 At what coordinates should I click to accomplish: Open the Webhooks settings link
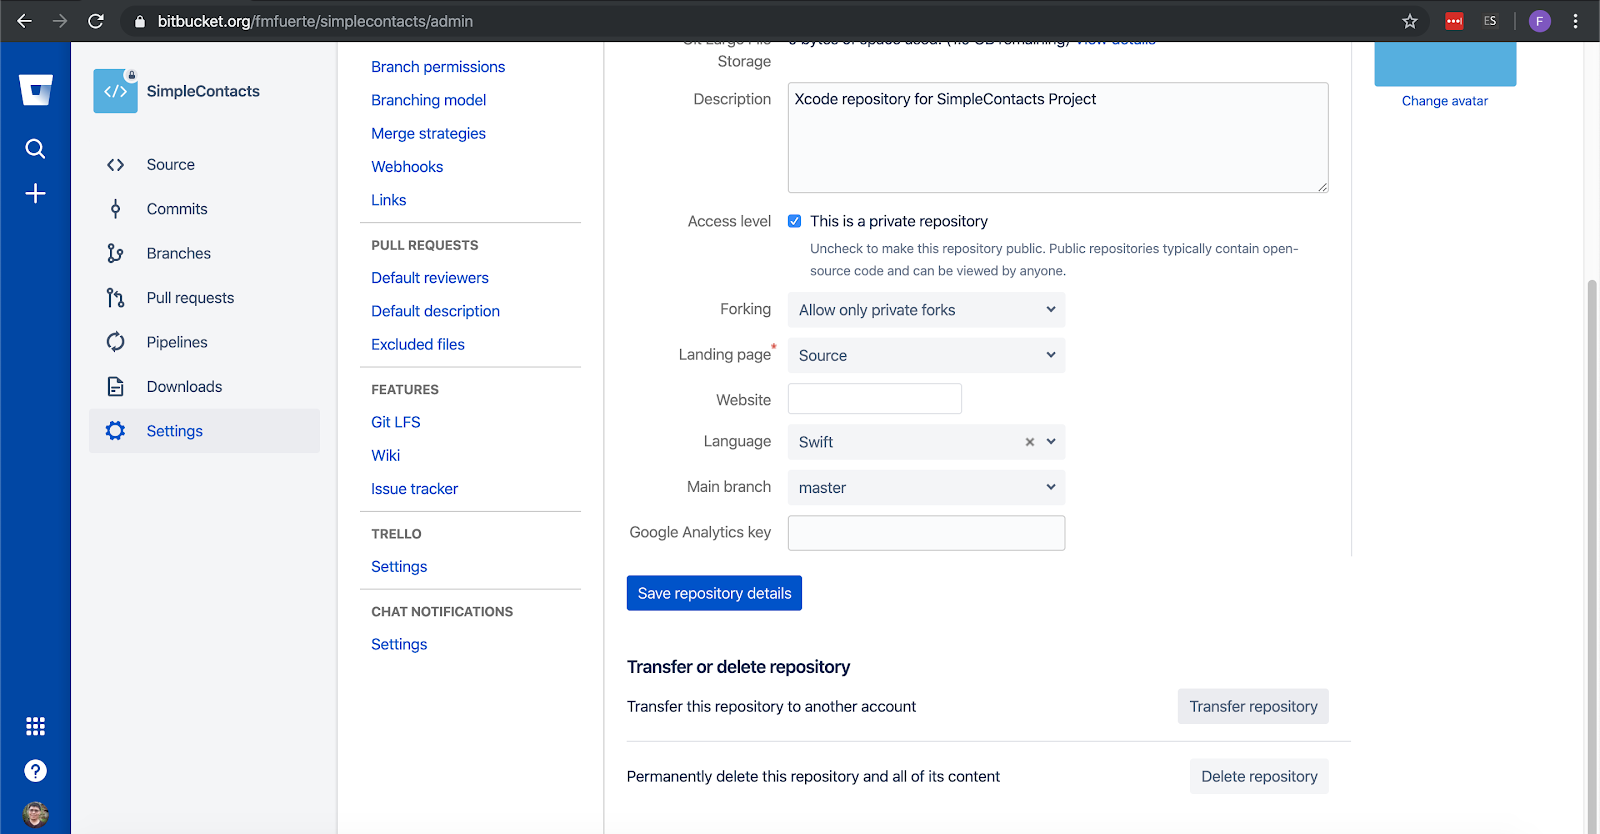click(407, 167)
